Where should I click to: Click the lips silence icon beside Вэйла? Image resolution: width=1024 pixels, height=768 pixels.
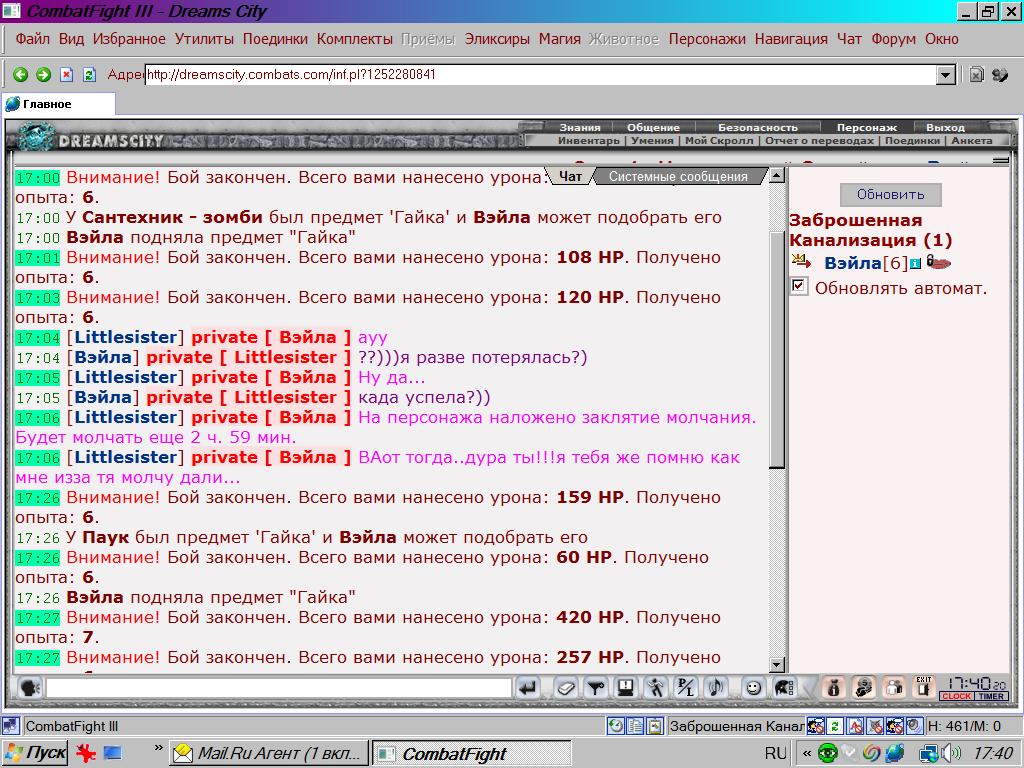coord(938,263)
